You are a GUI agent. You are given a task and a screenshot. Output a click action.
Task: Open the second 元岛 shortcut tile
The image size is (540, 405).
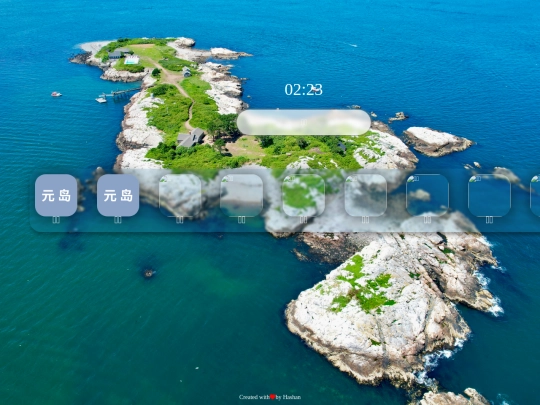(118, 195)
